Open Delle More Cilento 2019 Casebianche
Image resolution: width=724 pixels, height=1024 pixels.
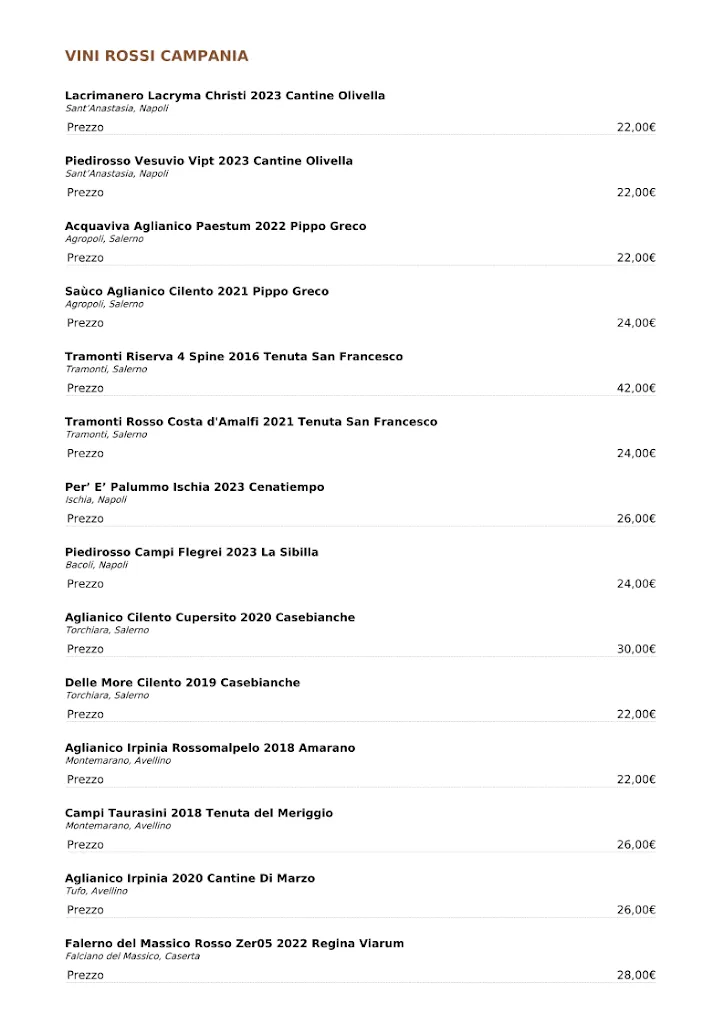pyautogui.click(x=182, y=683)
